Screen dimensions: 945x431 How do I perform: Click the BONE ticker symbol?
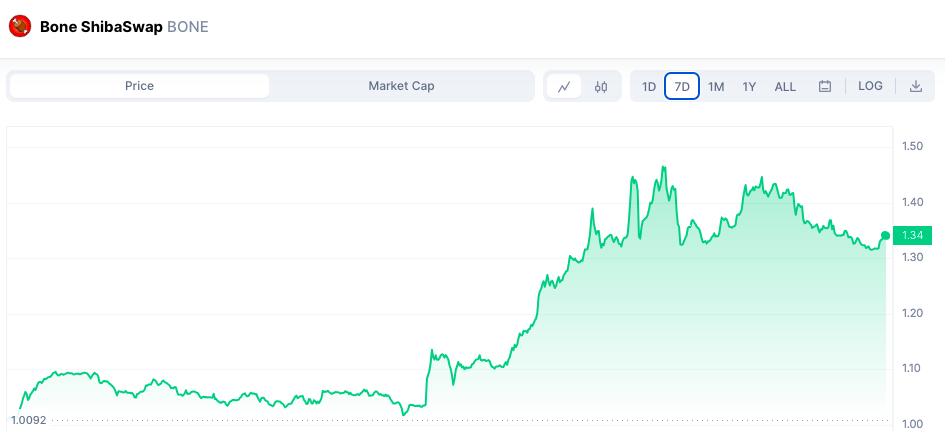tap(187, 27)
